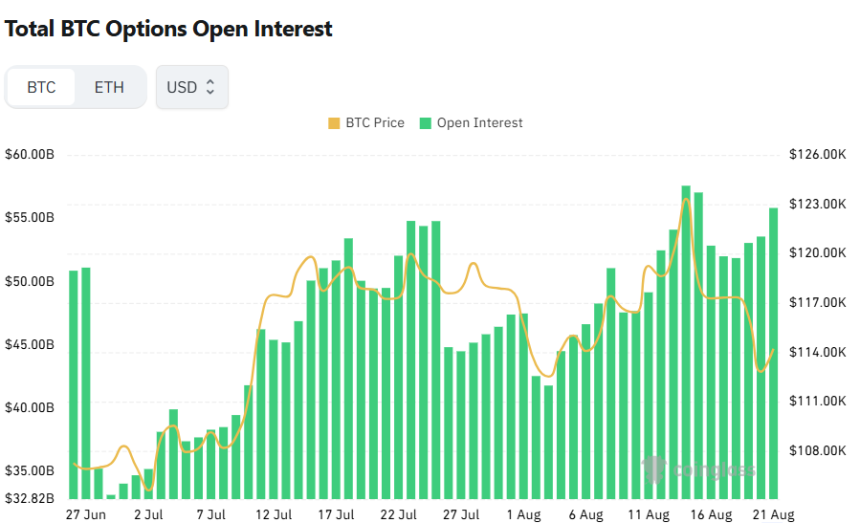860x523 pixels.
Task: Switch to the ETH tab
Action: coord(109,87)
